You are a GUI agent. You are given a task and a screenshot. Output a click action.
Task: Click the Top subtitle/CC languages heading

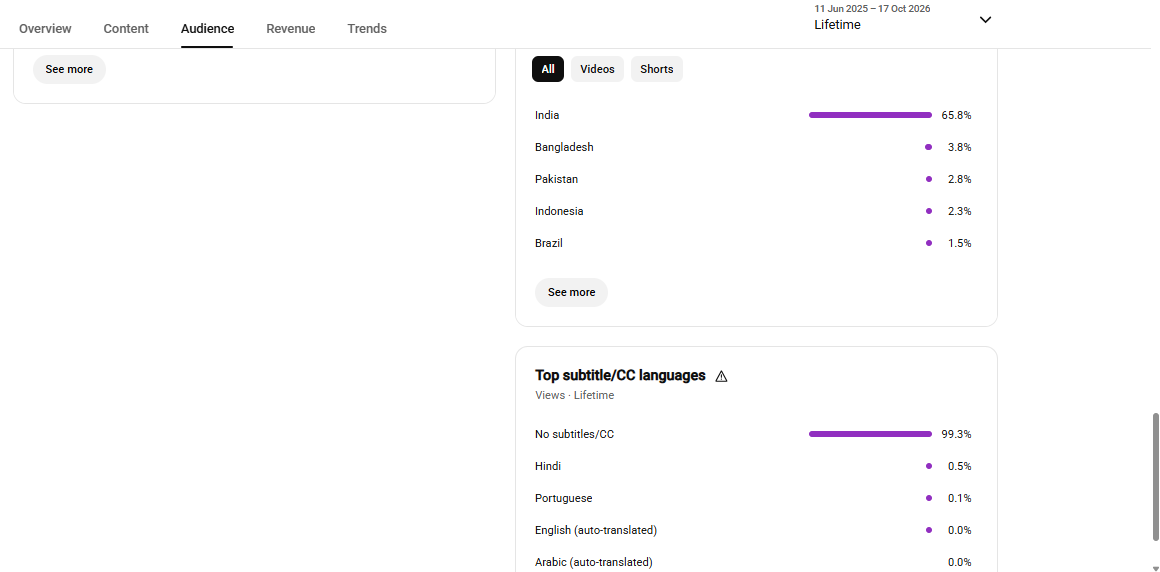(620, 375)
